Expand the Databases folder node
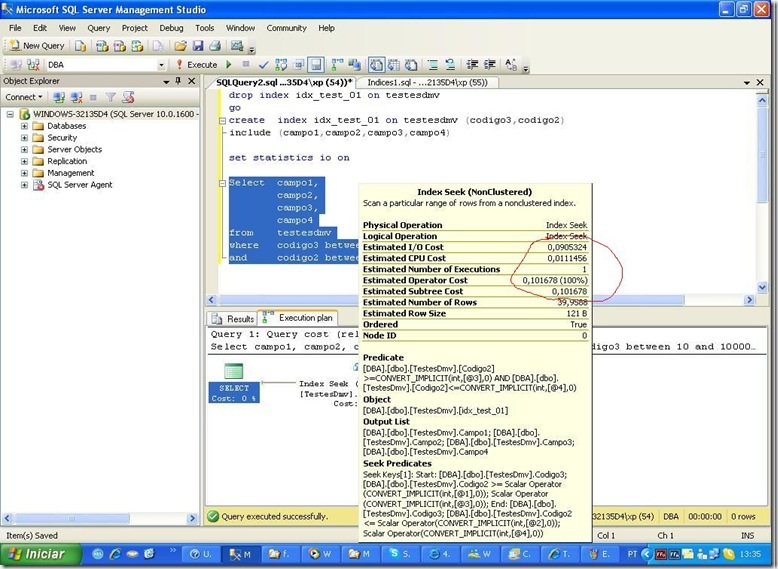Image resolution: width=778 pixels, height=569 pixels. [x=24, y=126]
